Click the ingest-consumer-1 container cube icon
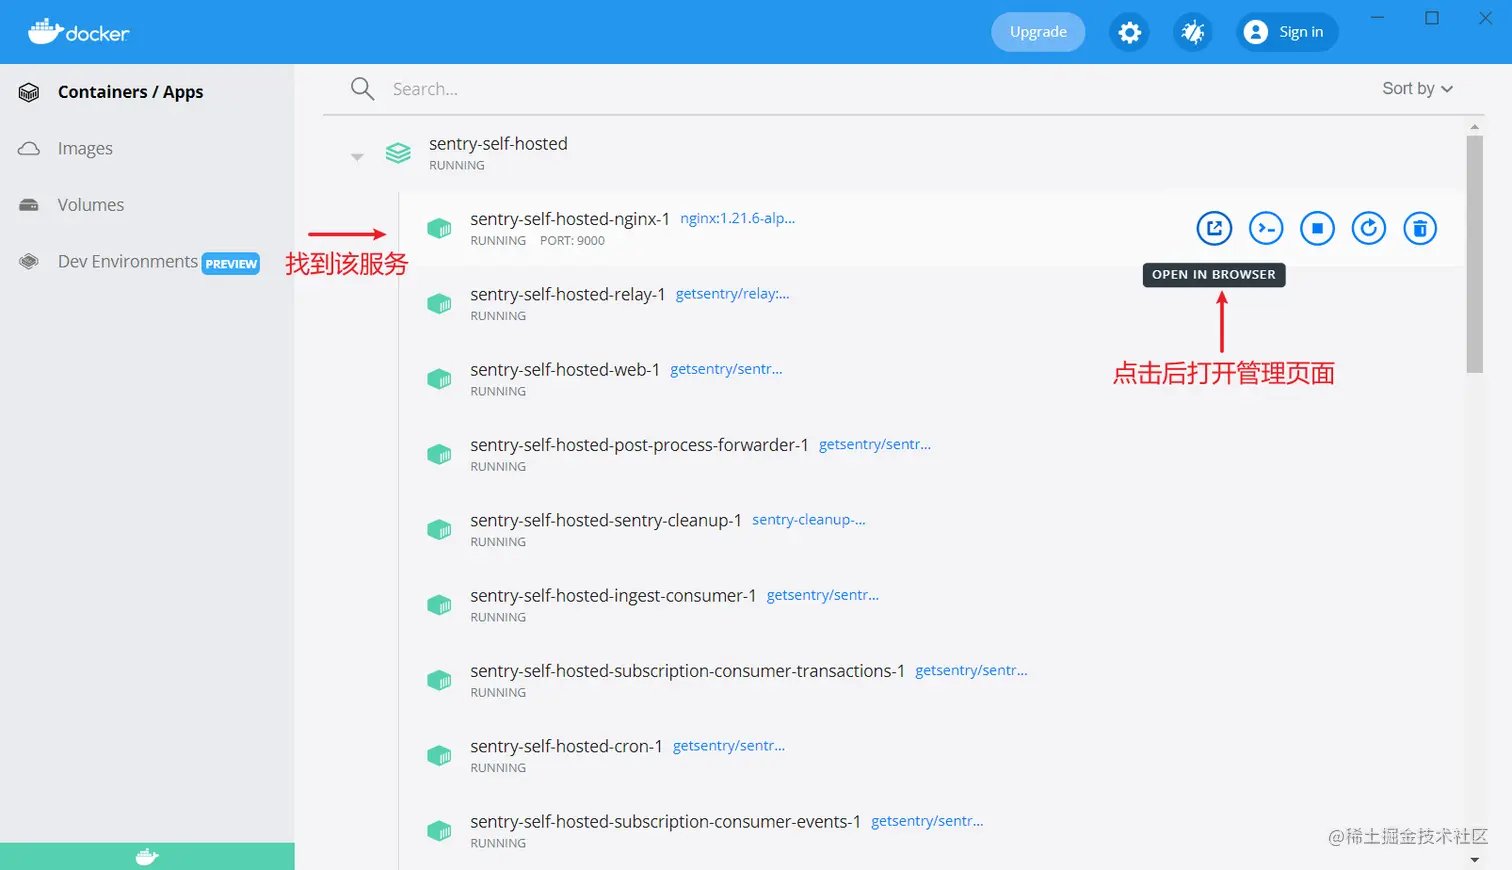Viewport: 1512px width, 870px height. point(439,605)
